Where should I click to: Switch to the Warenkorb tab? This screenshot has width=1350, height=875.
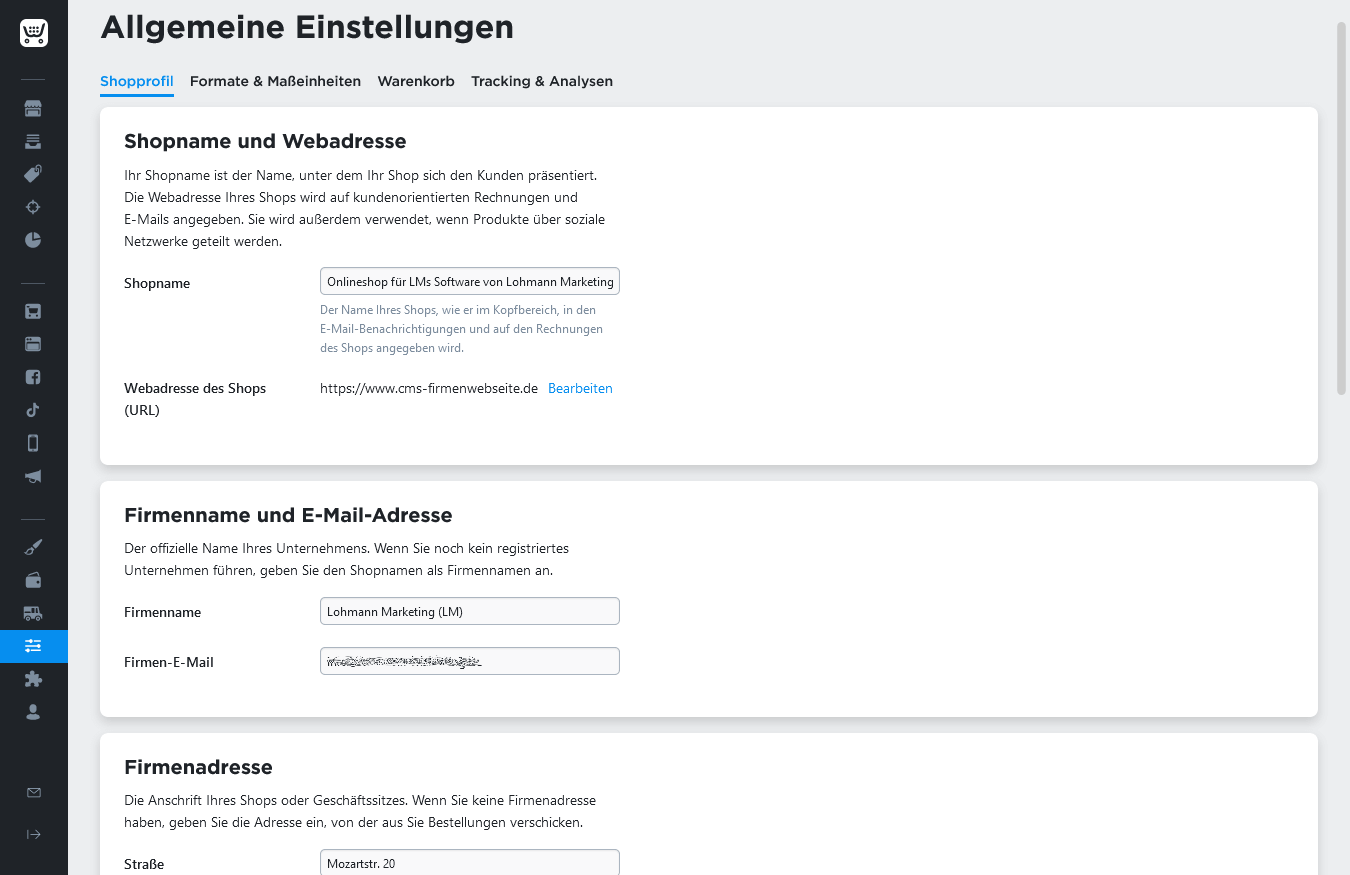pyautogui.click(x=416, y=82)
